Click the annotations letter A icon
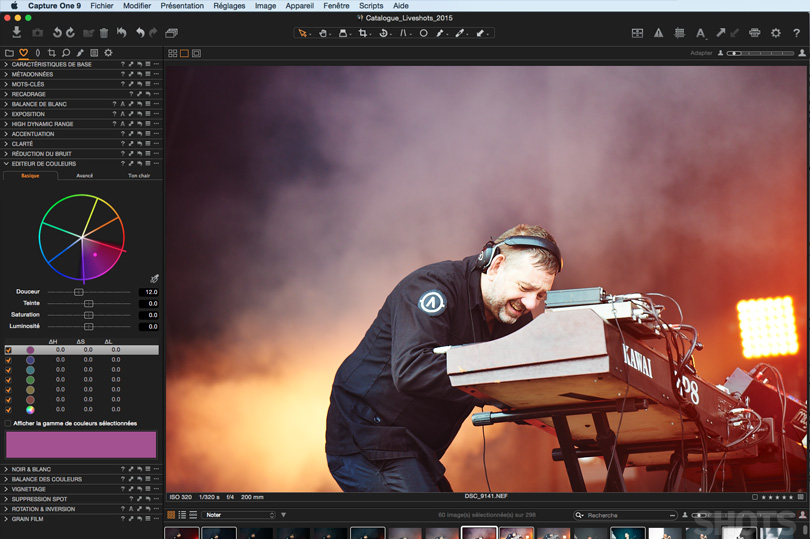This screenshot has height=539, width=810. (x=700, y=34)
